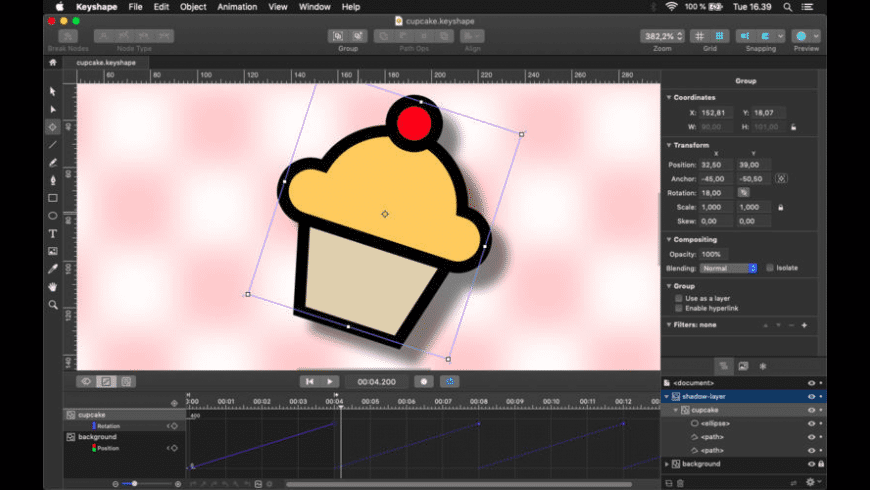This screenshot has height=490, width=870.
Task: Select the Text tool in the toolbox
Action: coord(53,234)
